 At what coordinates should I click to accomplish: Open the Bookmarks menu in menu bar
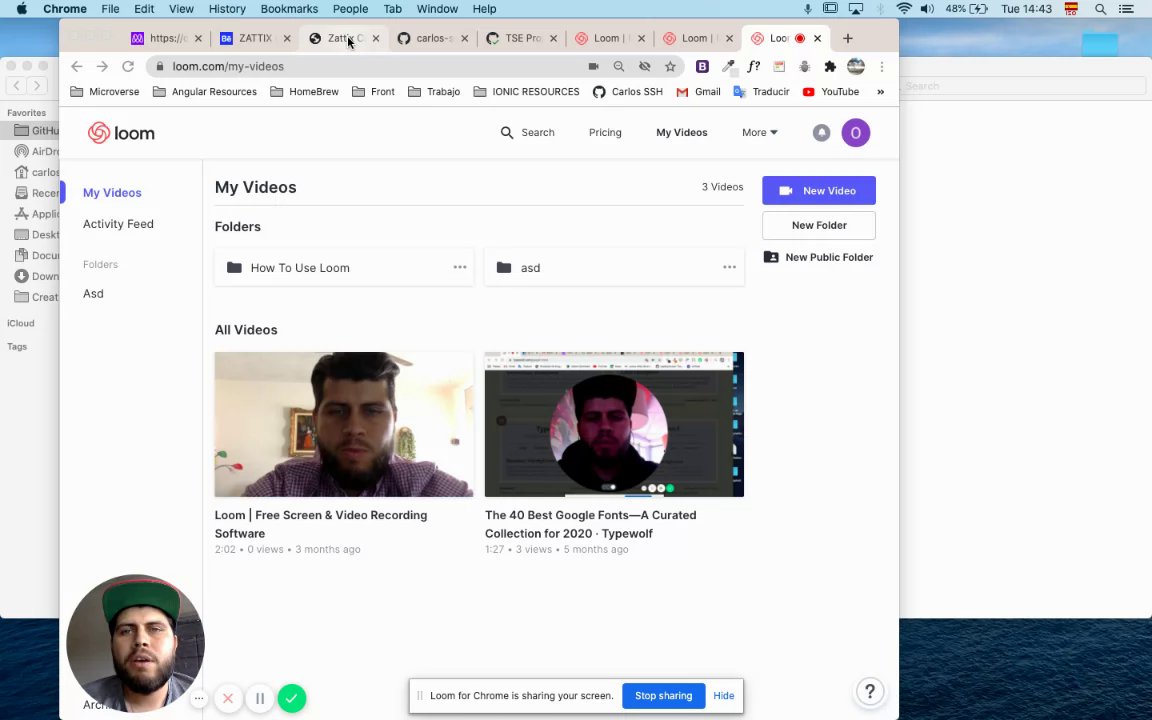289,9
